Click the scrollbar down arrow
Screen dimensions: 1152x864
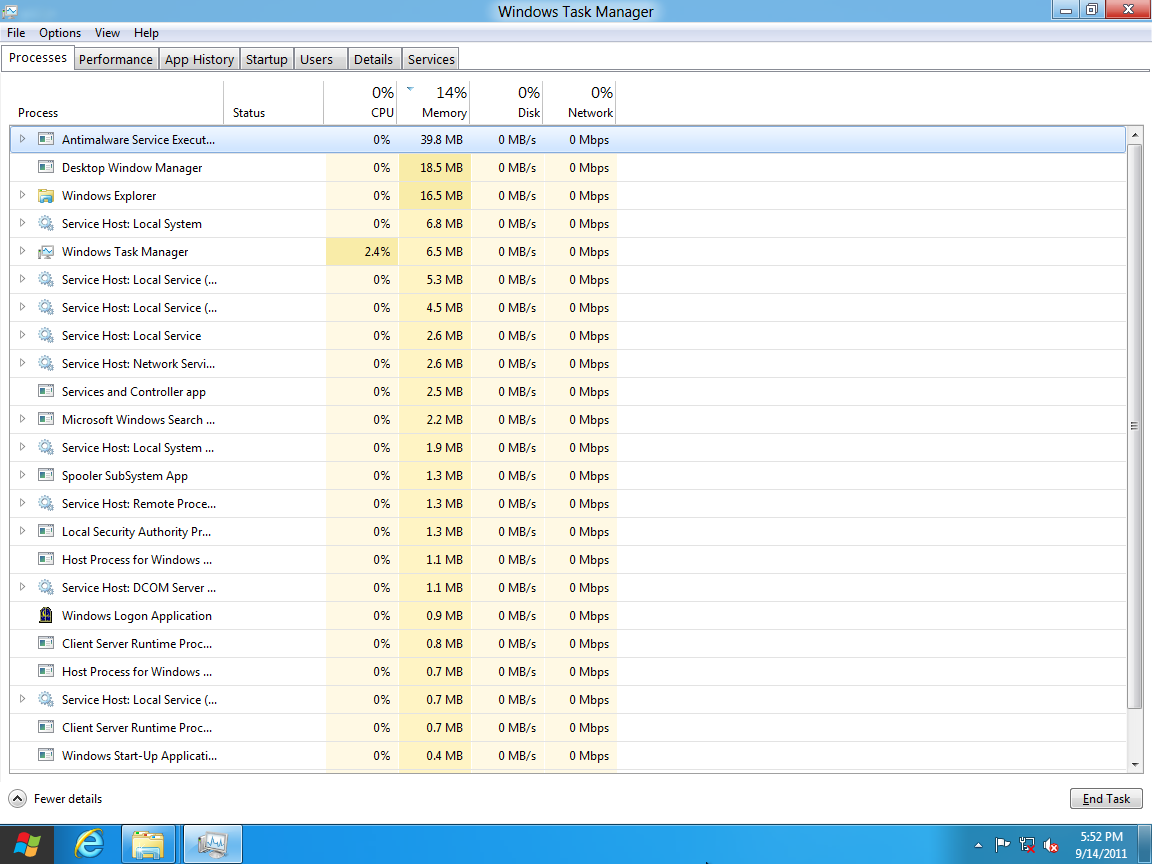tap(1134, 765)
